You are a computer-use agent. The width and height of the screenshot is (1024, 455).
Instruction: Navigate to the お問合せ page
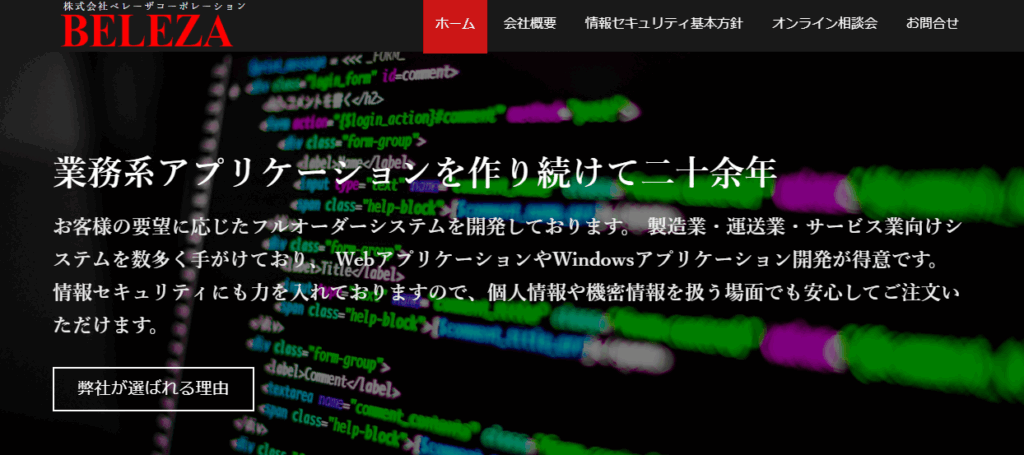(932, 23)
